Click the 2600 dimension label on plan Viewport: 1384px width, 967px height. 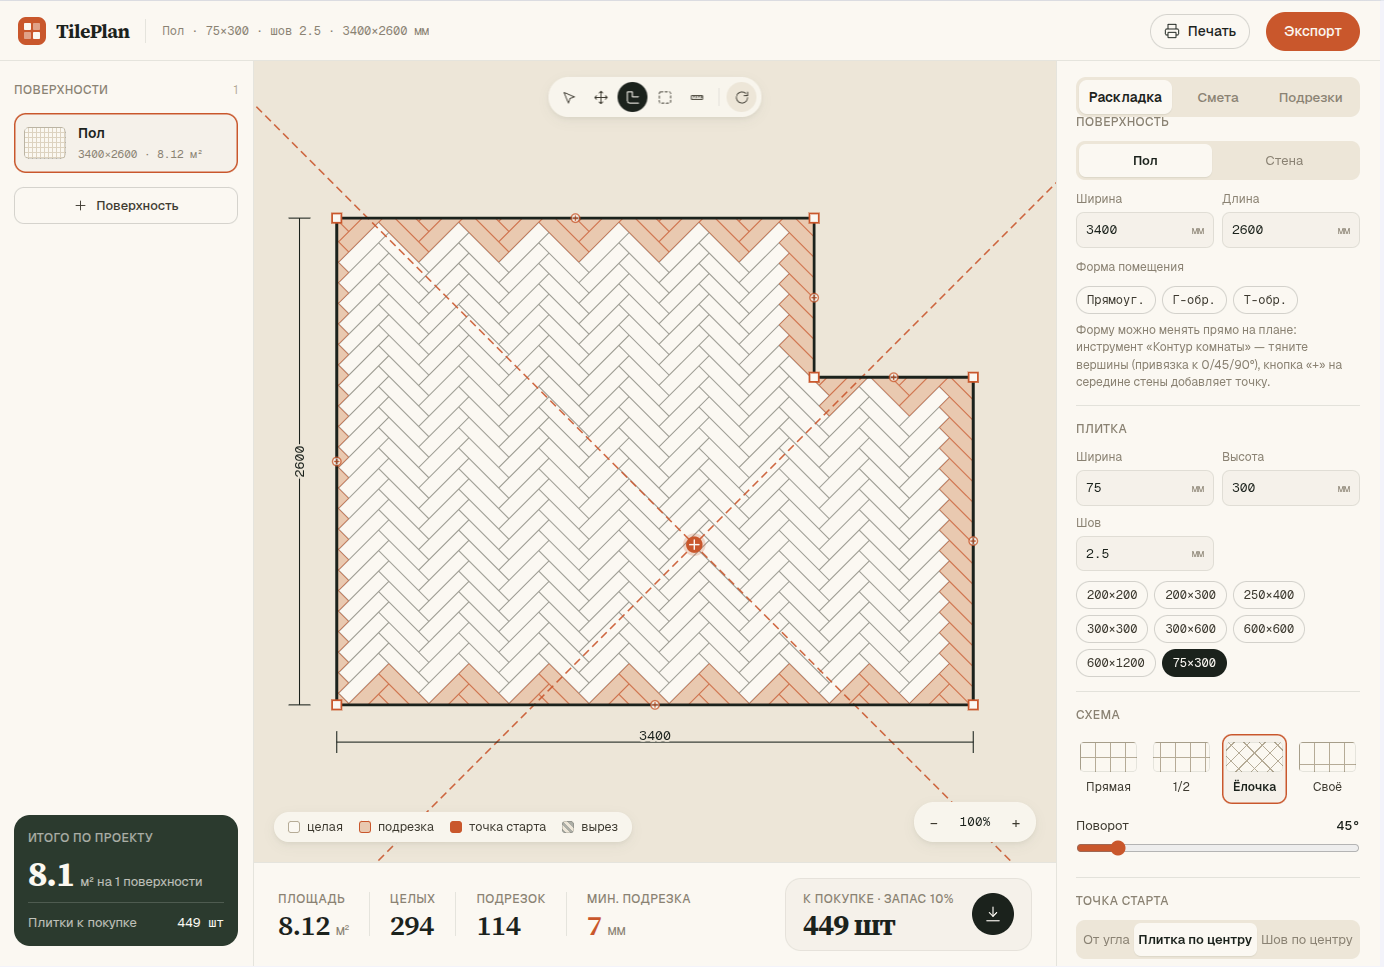pyautogui.click(x=300, y=461)
